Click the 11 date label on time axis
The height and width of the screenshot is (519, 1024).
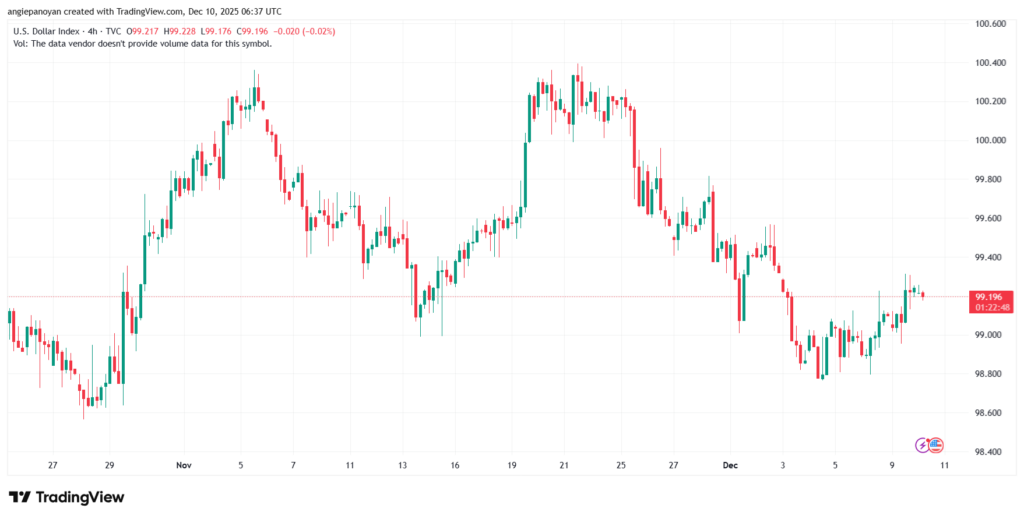pos(350,465)
